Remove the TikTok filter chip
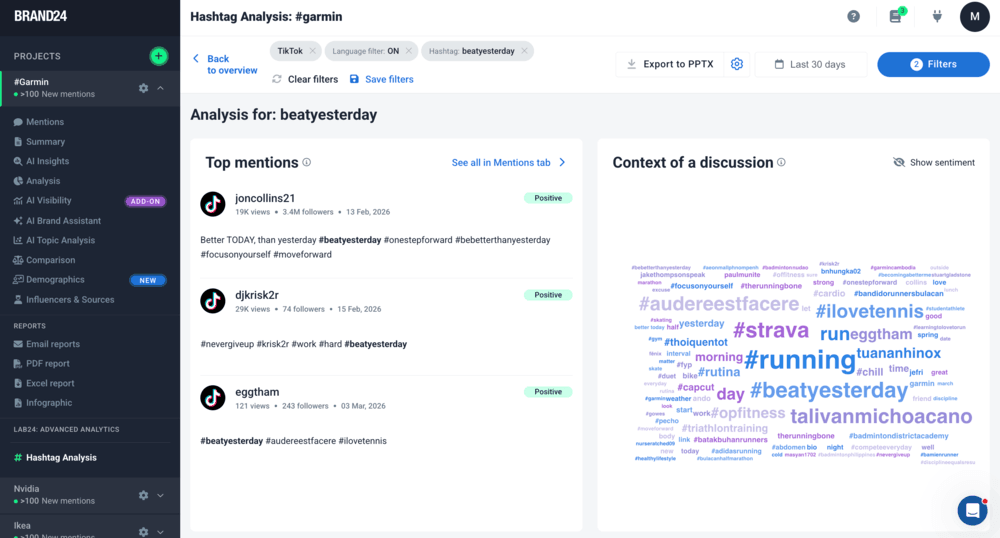This screenshot has height=538, width=1000. click(312, 51)
